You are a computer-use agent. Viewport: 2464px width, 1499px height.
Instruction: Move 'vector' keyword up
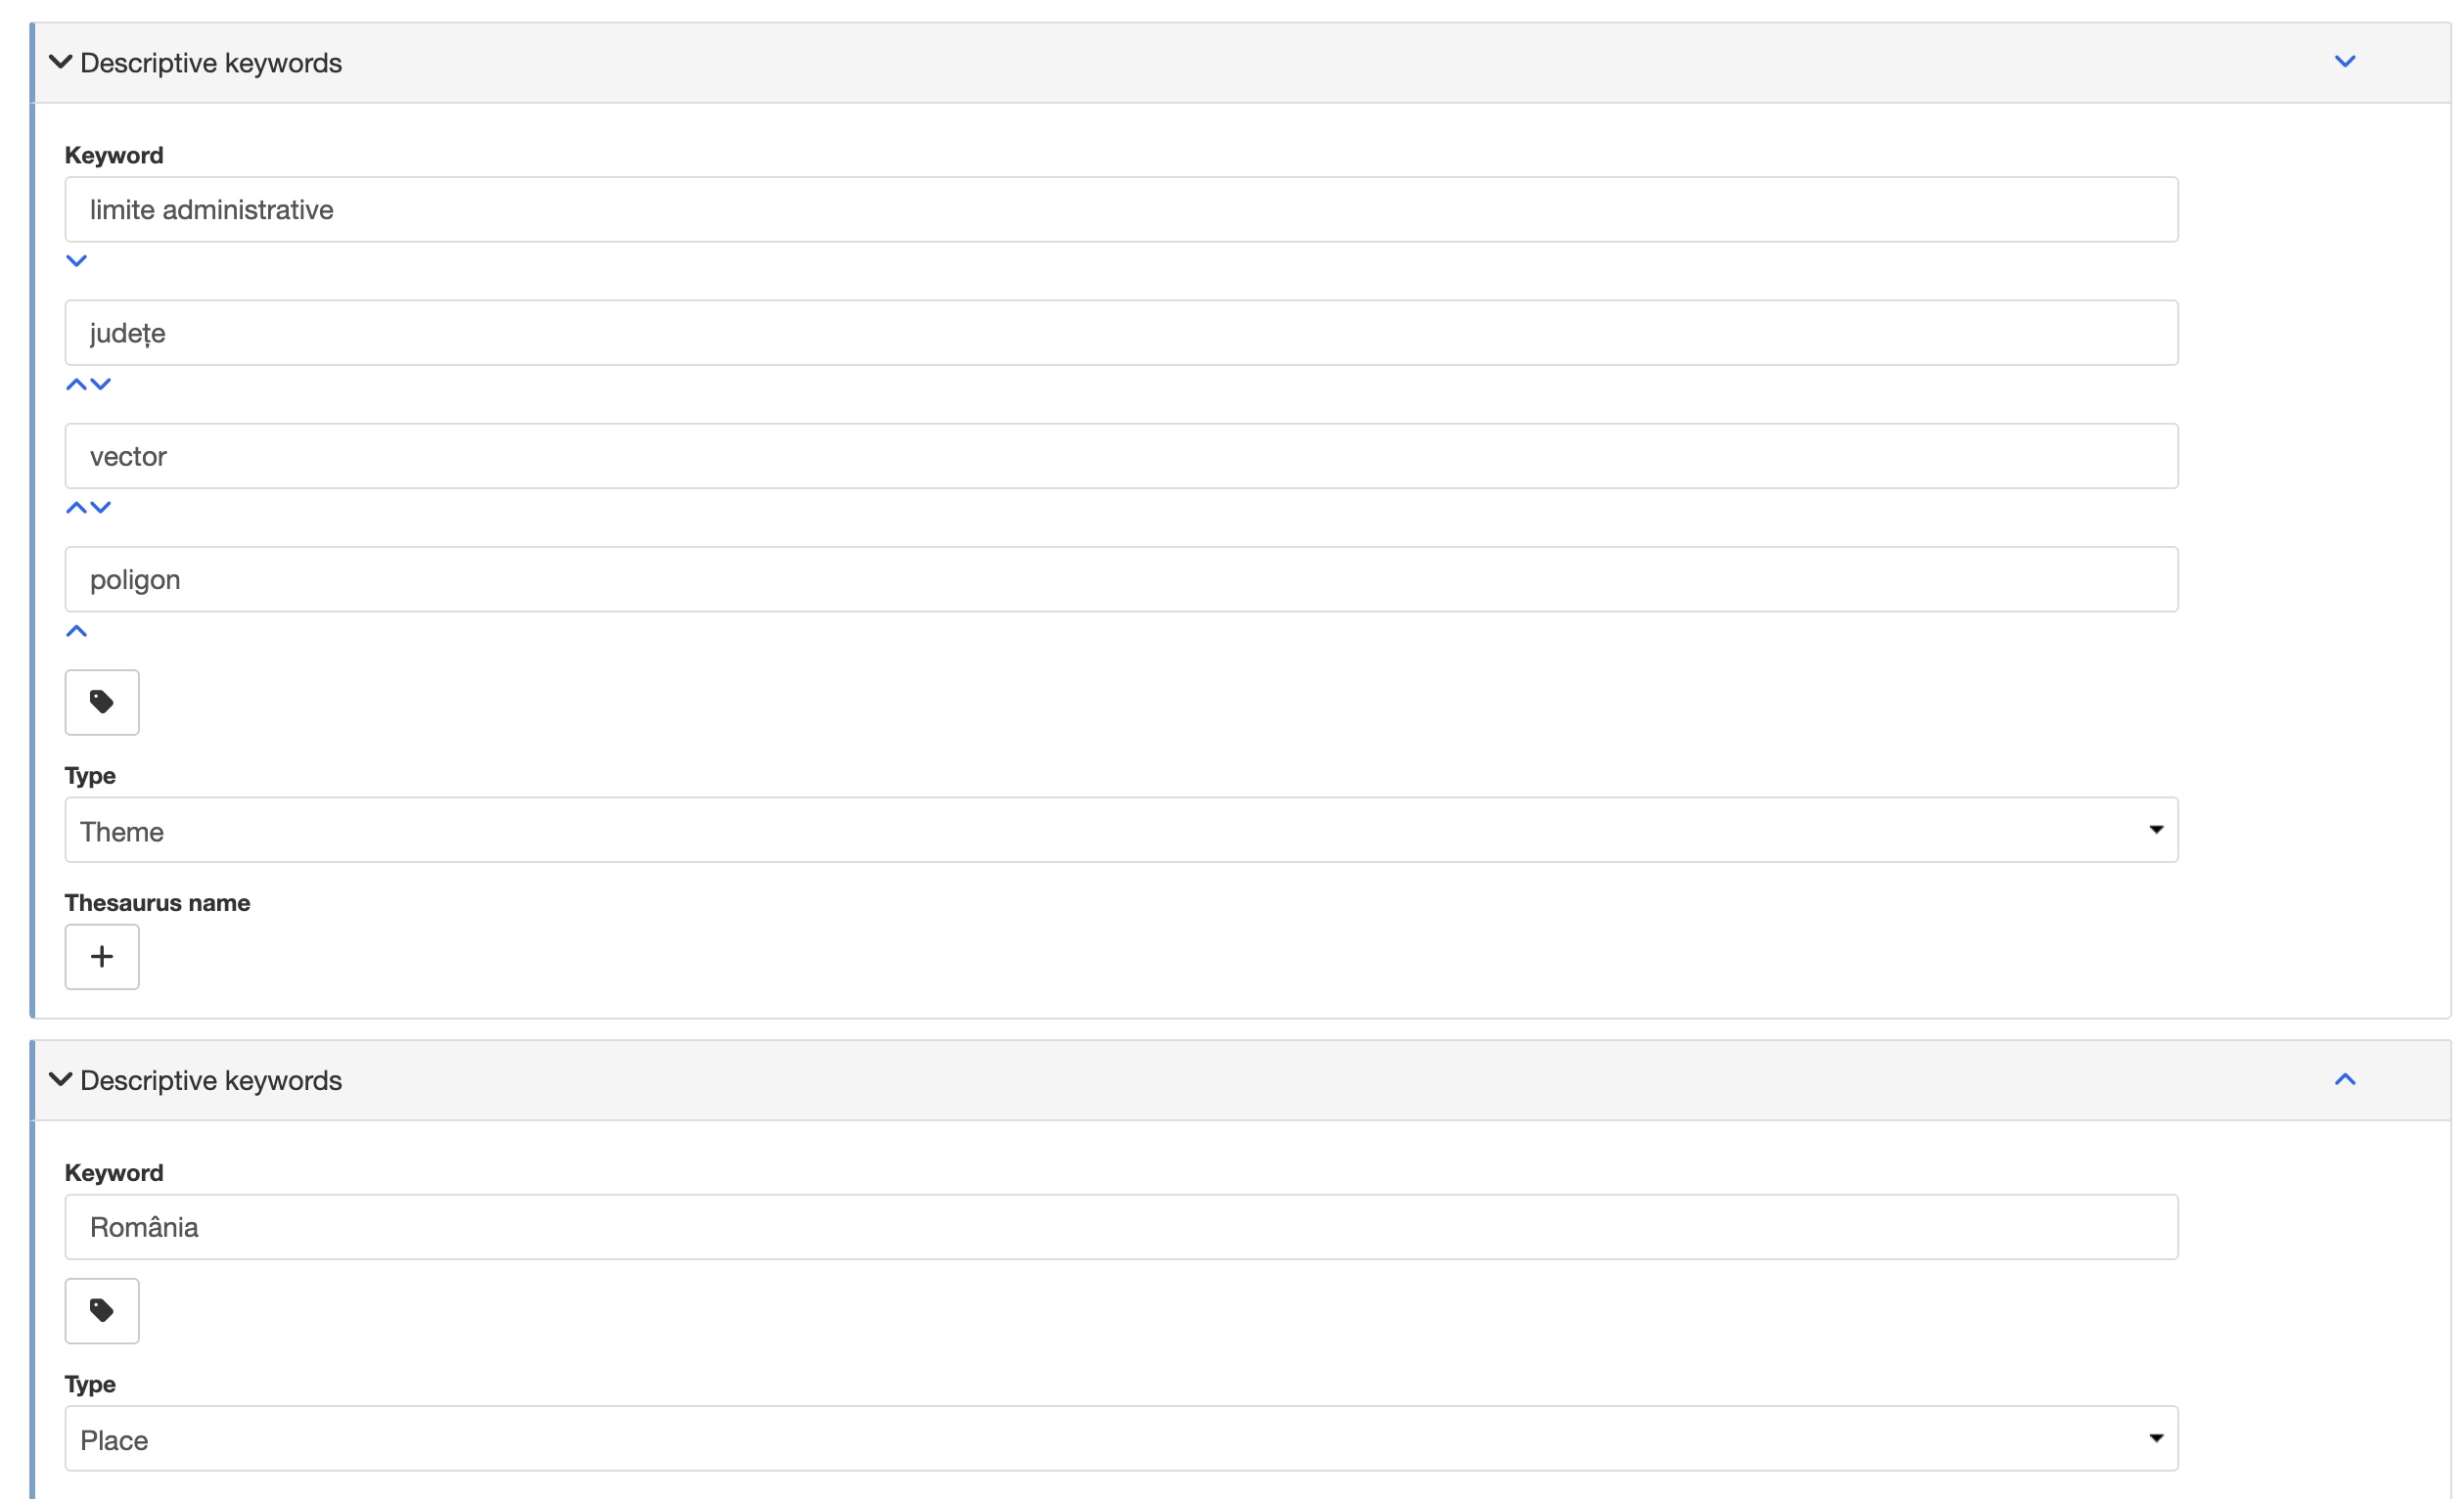(x=76, y=507)
